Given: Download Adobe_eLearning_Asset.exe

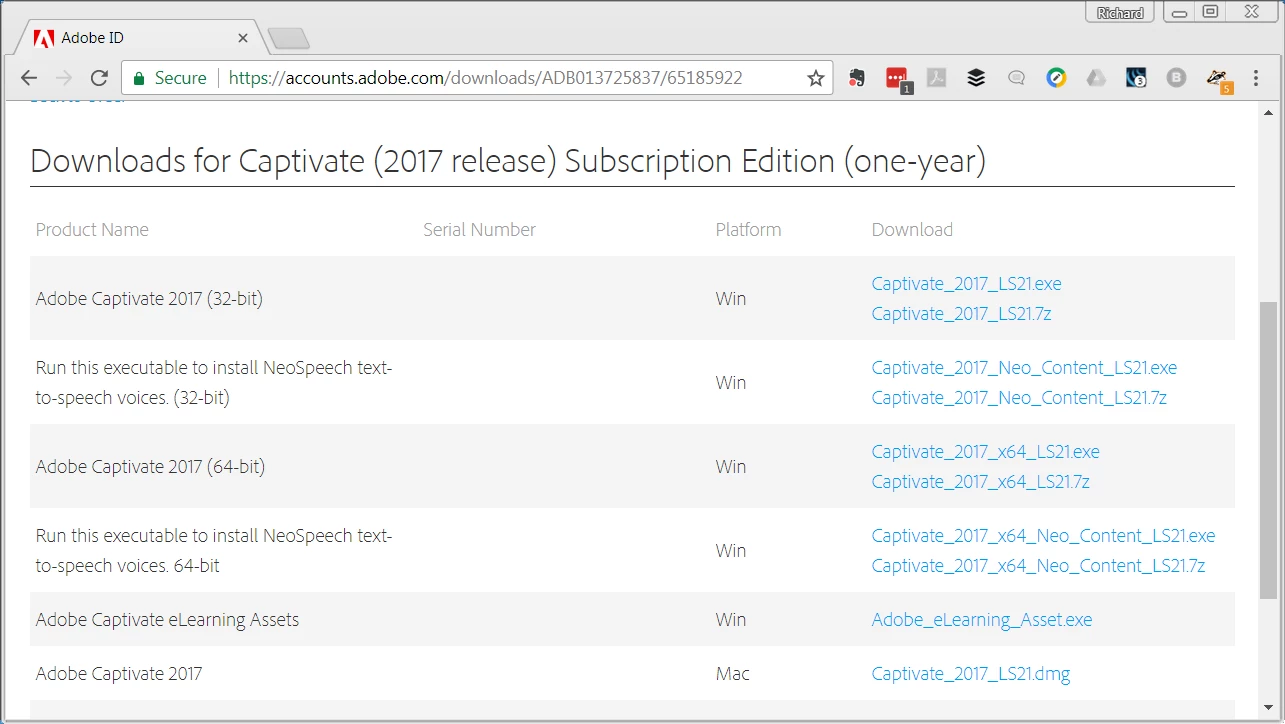Looking at the screenshot, I should (x=981, y=620).
